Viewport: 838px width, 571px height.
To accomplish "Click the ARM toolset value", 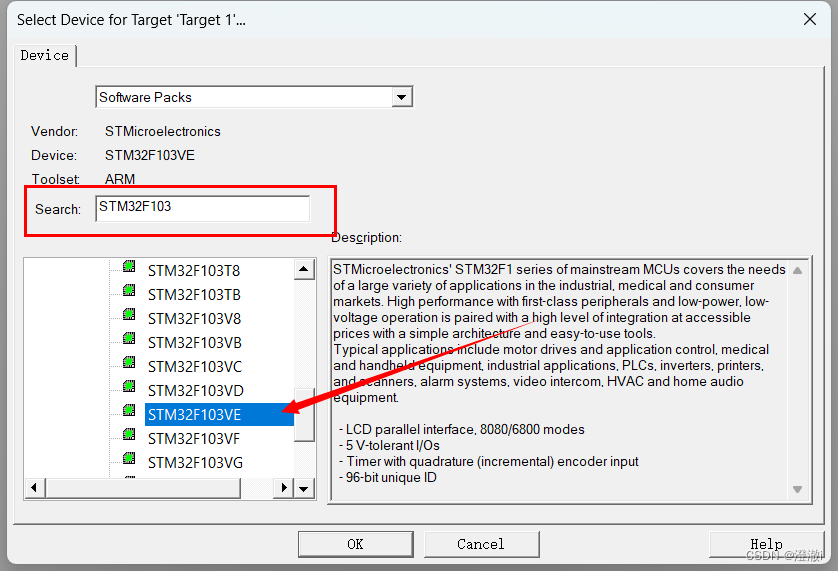I will click(120, 179).
